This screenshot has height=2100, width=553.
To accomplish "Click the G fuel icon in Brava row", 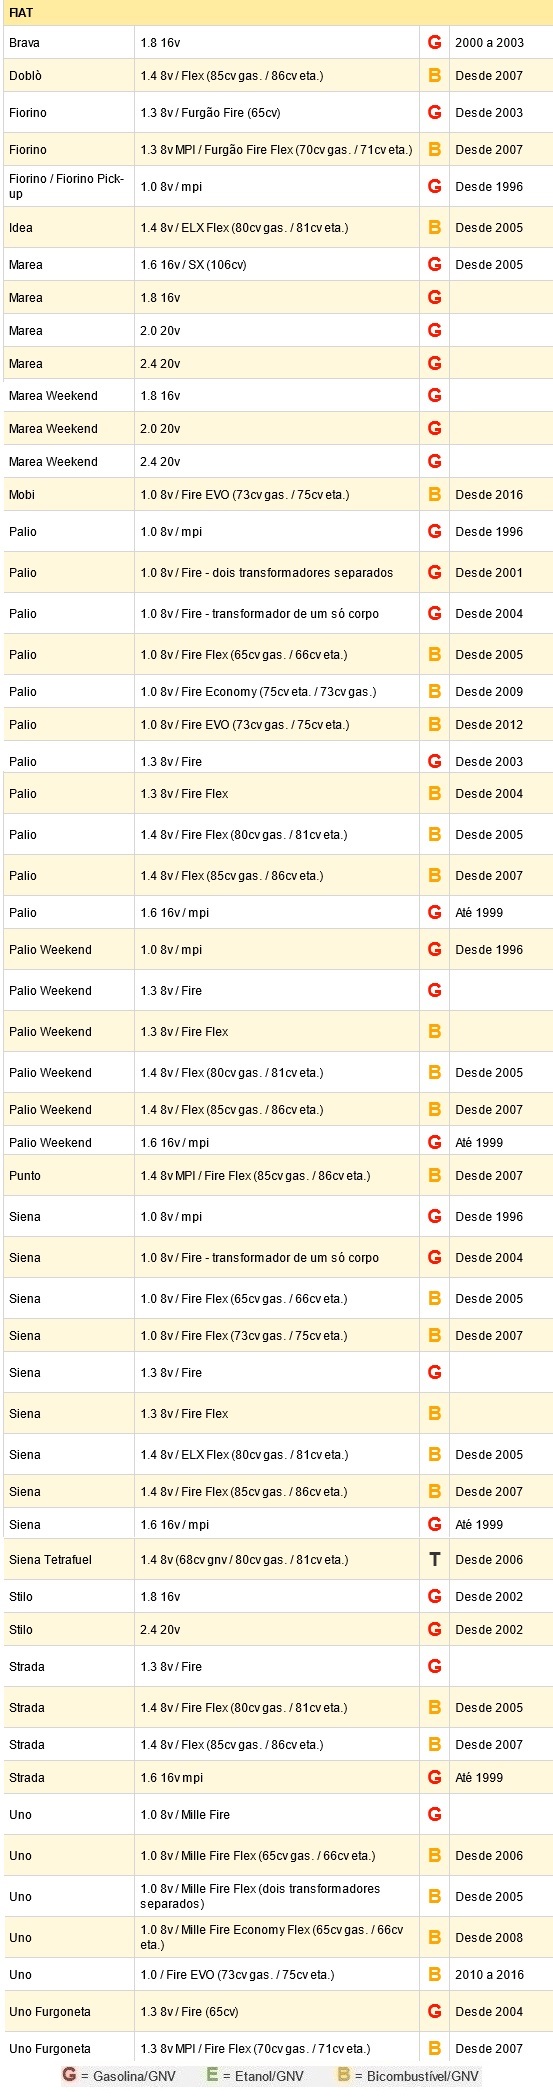I will [x=434, y=43].
